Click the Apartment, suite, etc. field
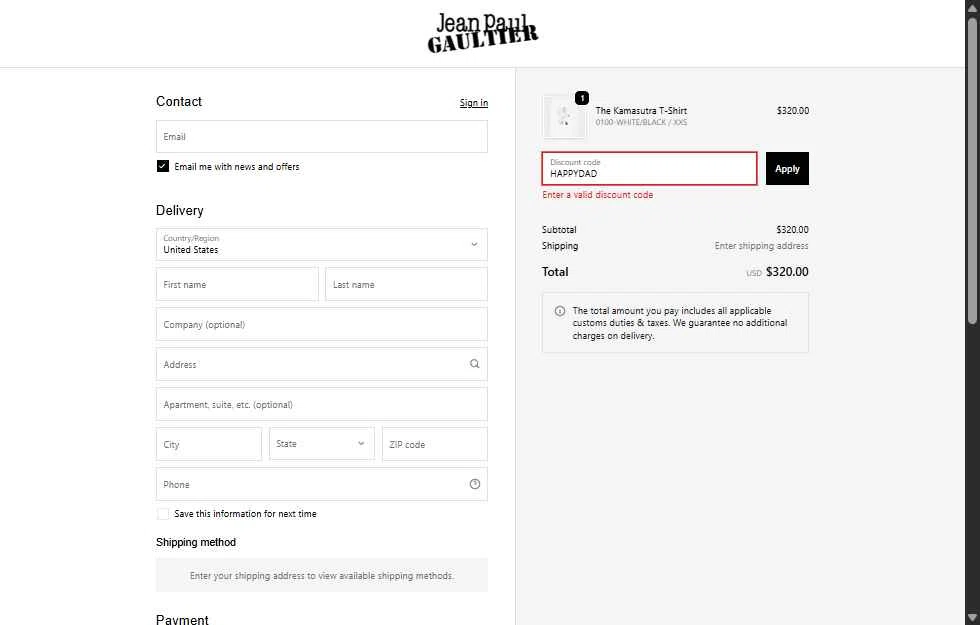The width and height of the screenshot is (980, 625). (321, 404)
